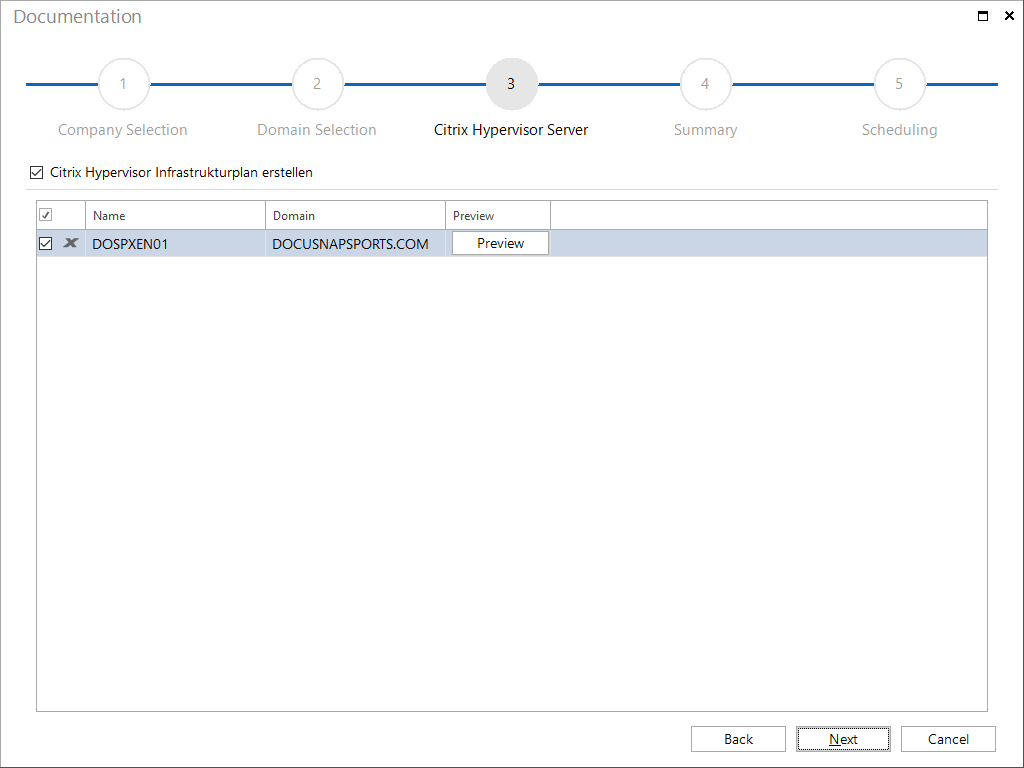Viewport: 1024px width, 768px height.
Task: Toggle the select-all checkbox in table header
Action: 46,215
